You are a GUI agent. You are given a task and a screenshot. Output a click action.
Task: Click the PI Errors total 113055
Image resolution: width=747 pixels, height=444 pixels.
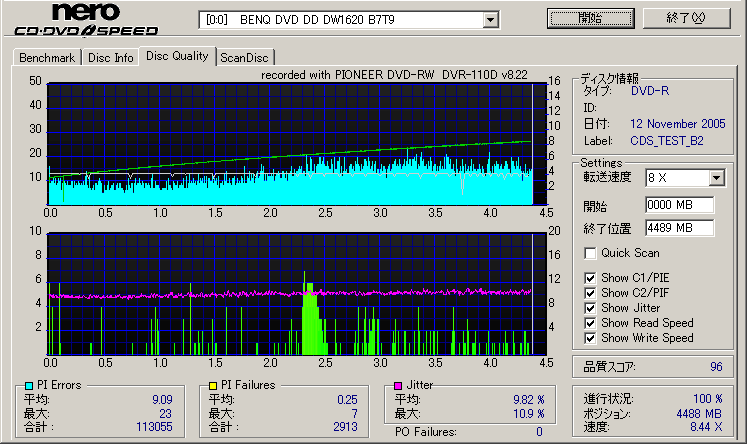(x=154, y=427)
